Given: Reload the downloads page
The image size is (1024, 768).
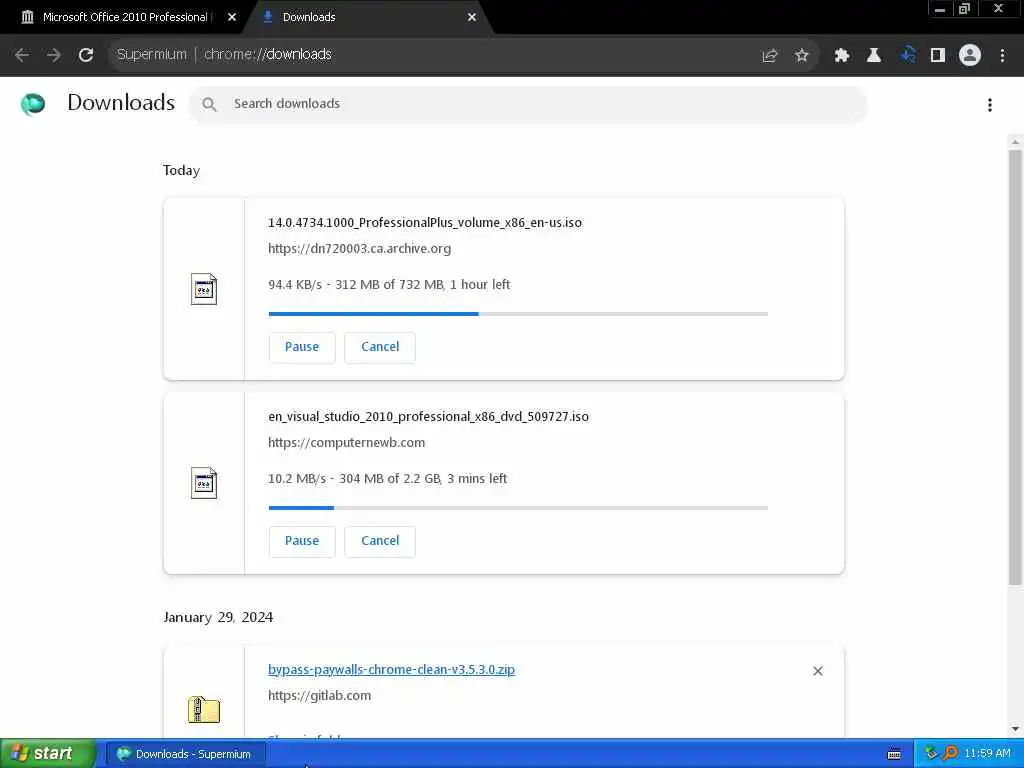Looking at the screenshot, I should (x=86, y=55).
